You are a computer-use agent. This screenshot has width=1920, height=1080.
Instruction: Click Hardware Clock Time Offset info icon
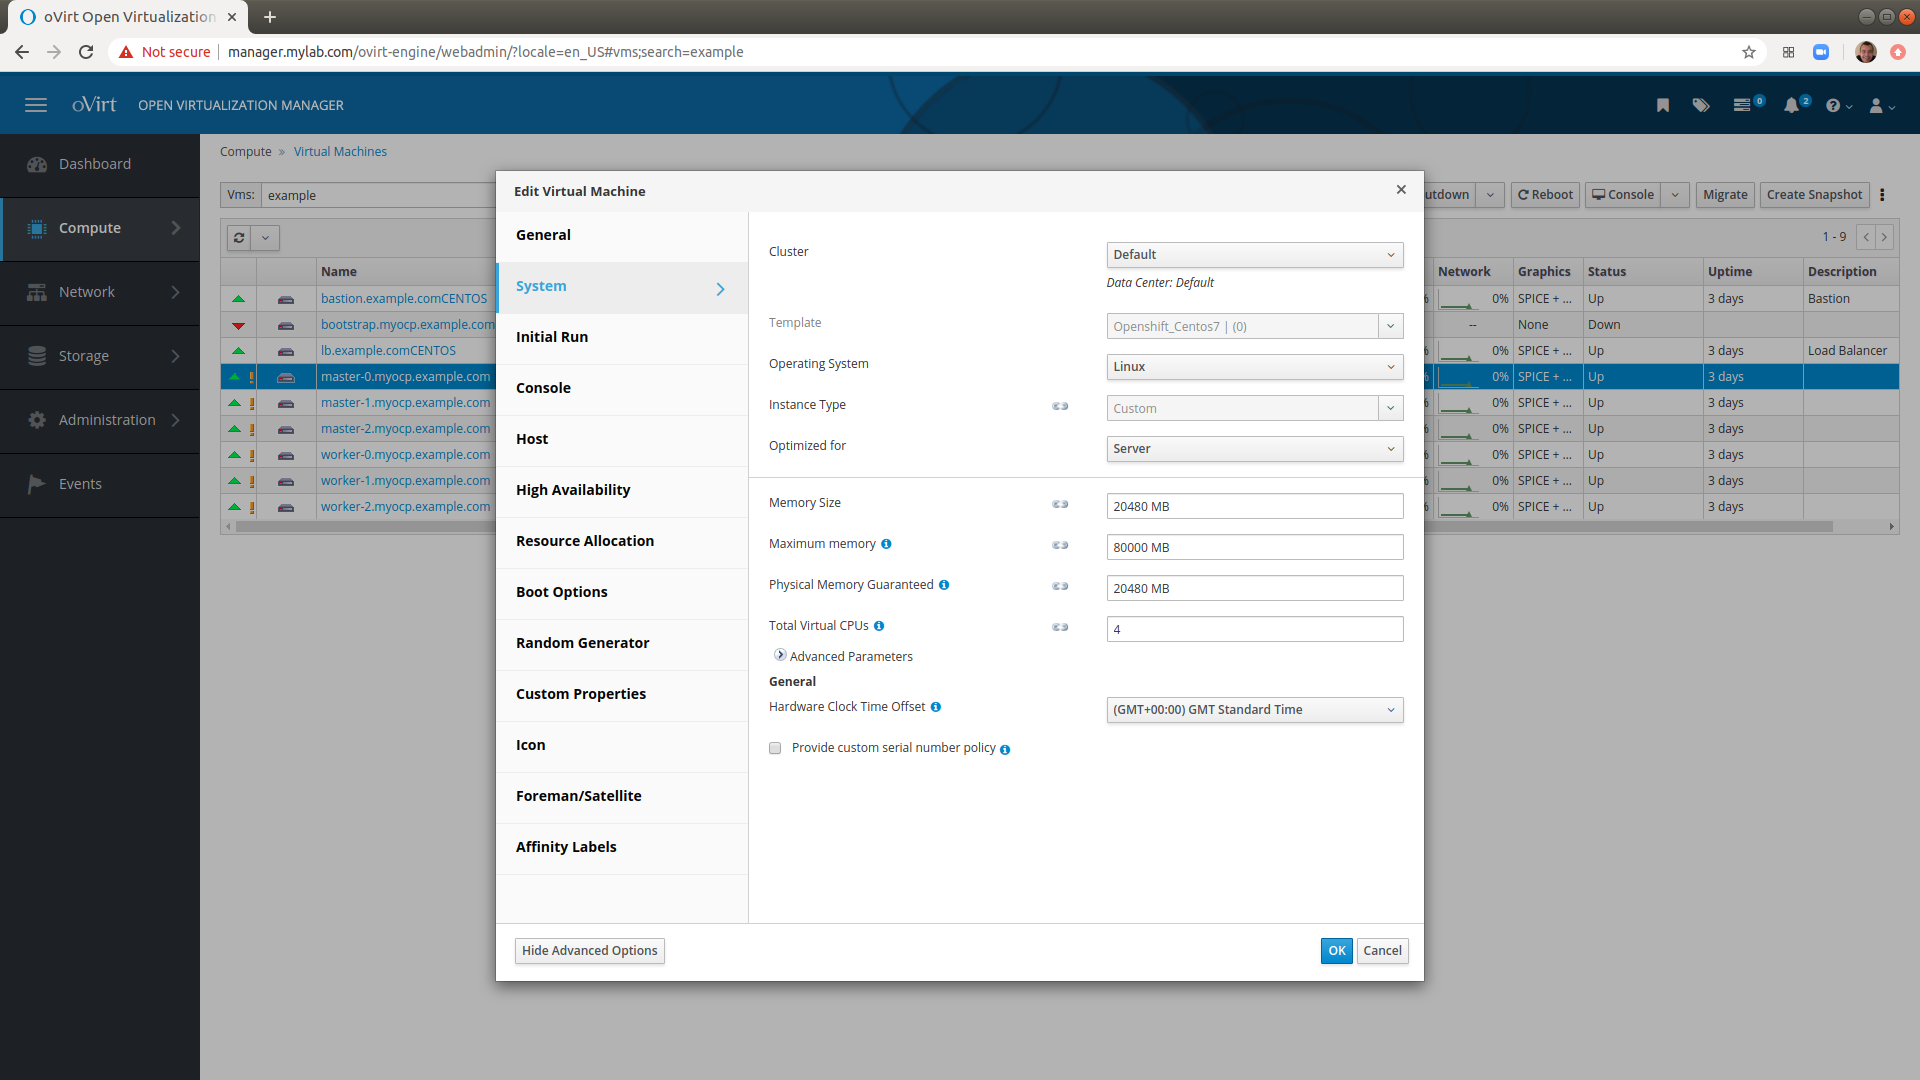936,707
